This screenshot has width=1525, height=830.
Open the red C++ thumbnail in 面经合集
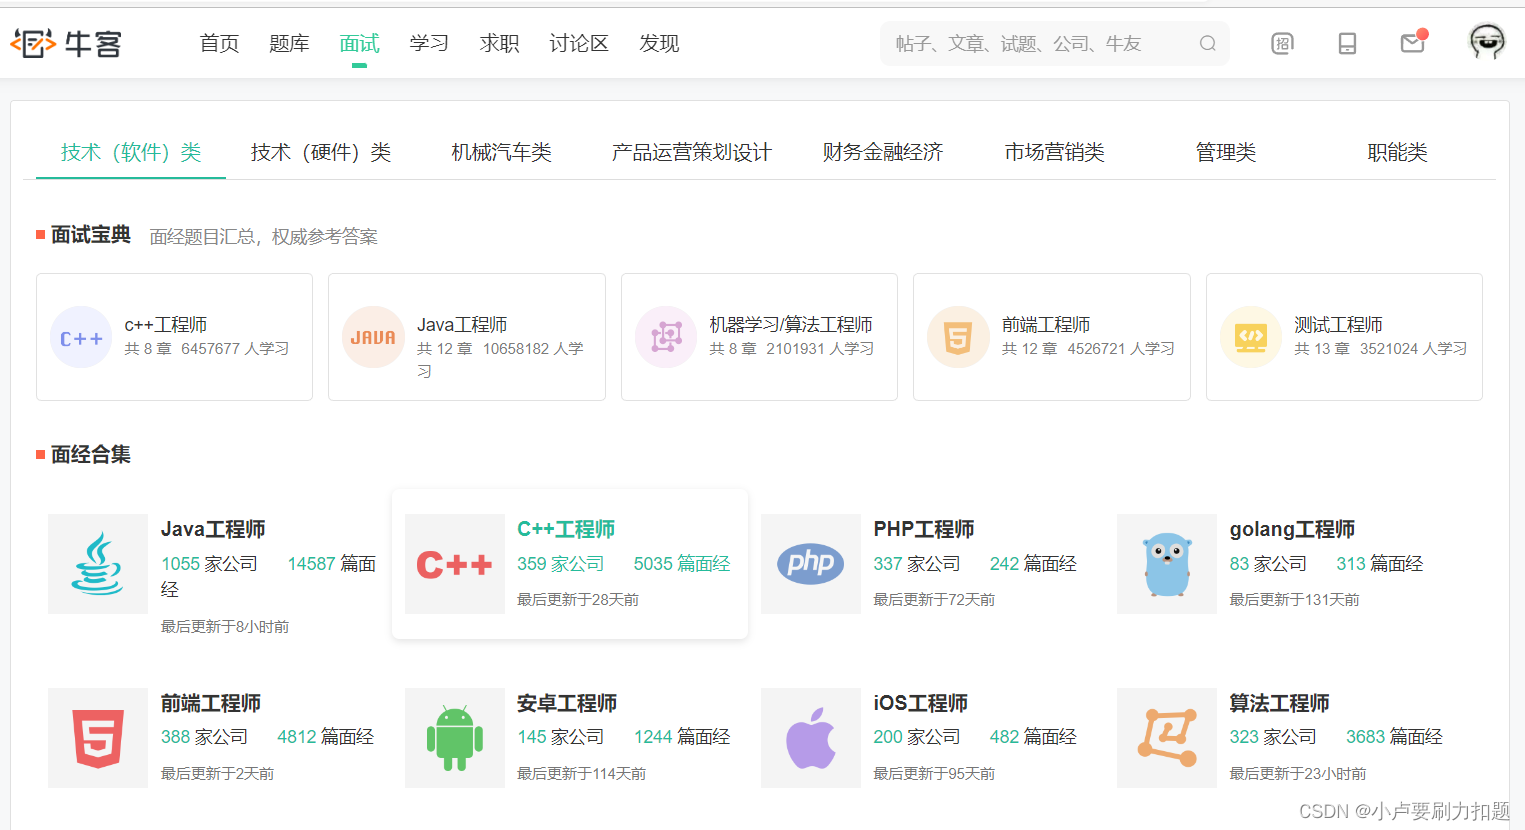pos(454,564)
